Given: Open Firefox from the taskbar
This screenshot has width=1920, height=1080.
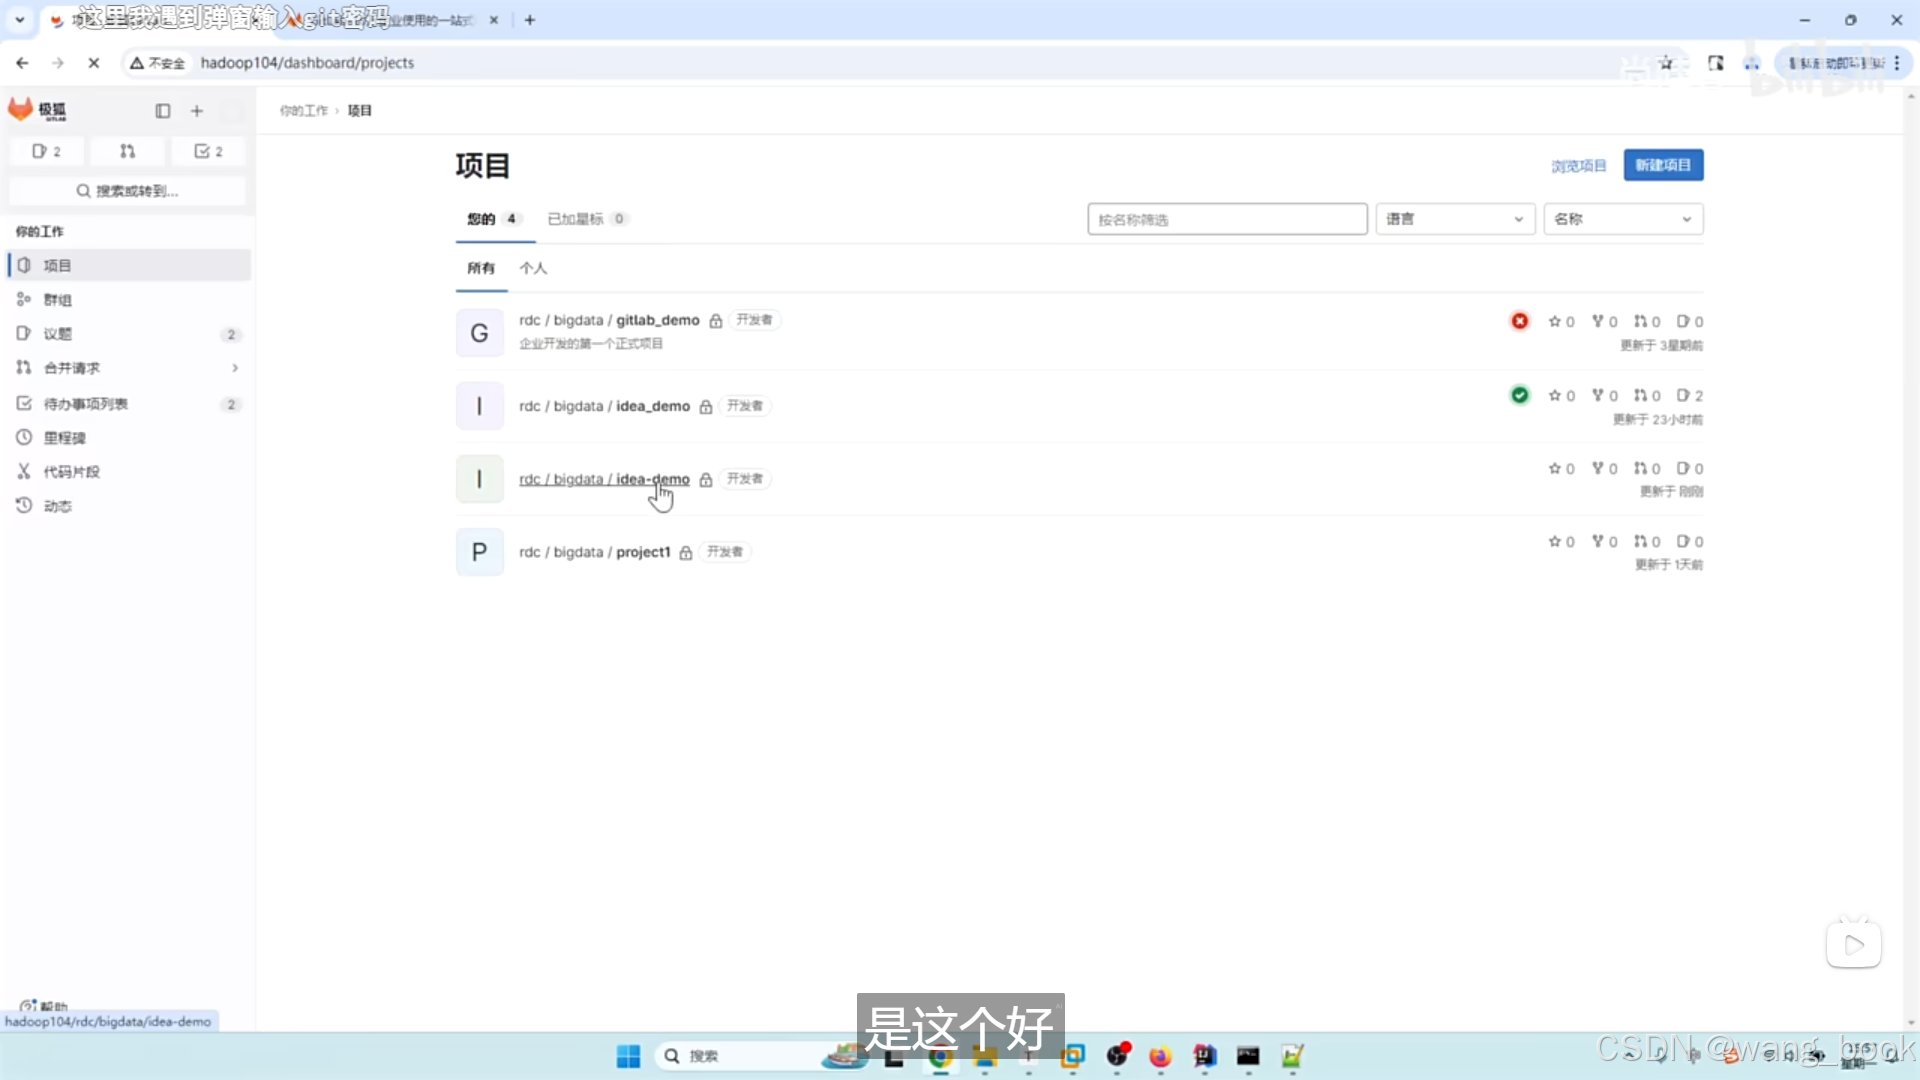Looking at the screenshot, I should click(x=1160, y=1056).
